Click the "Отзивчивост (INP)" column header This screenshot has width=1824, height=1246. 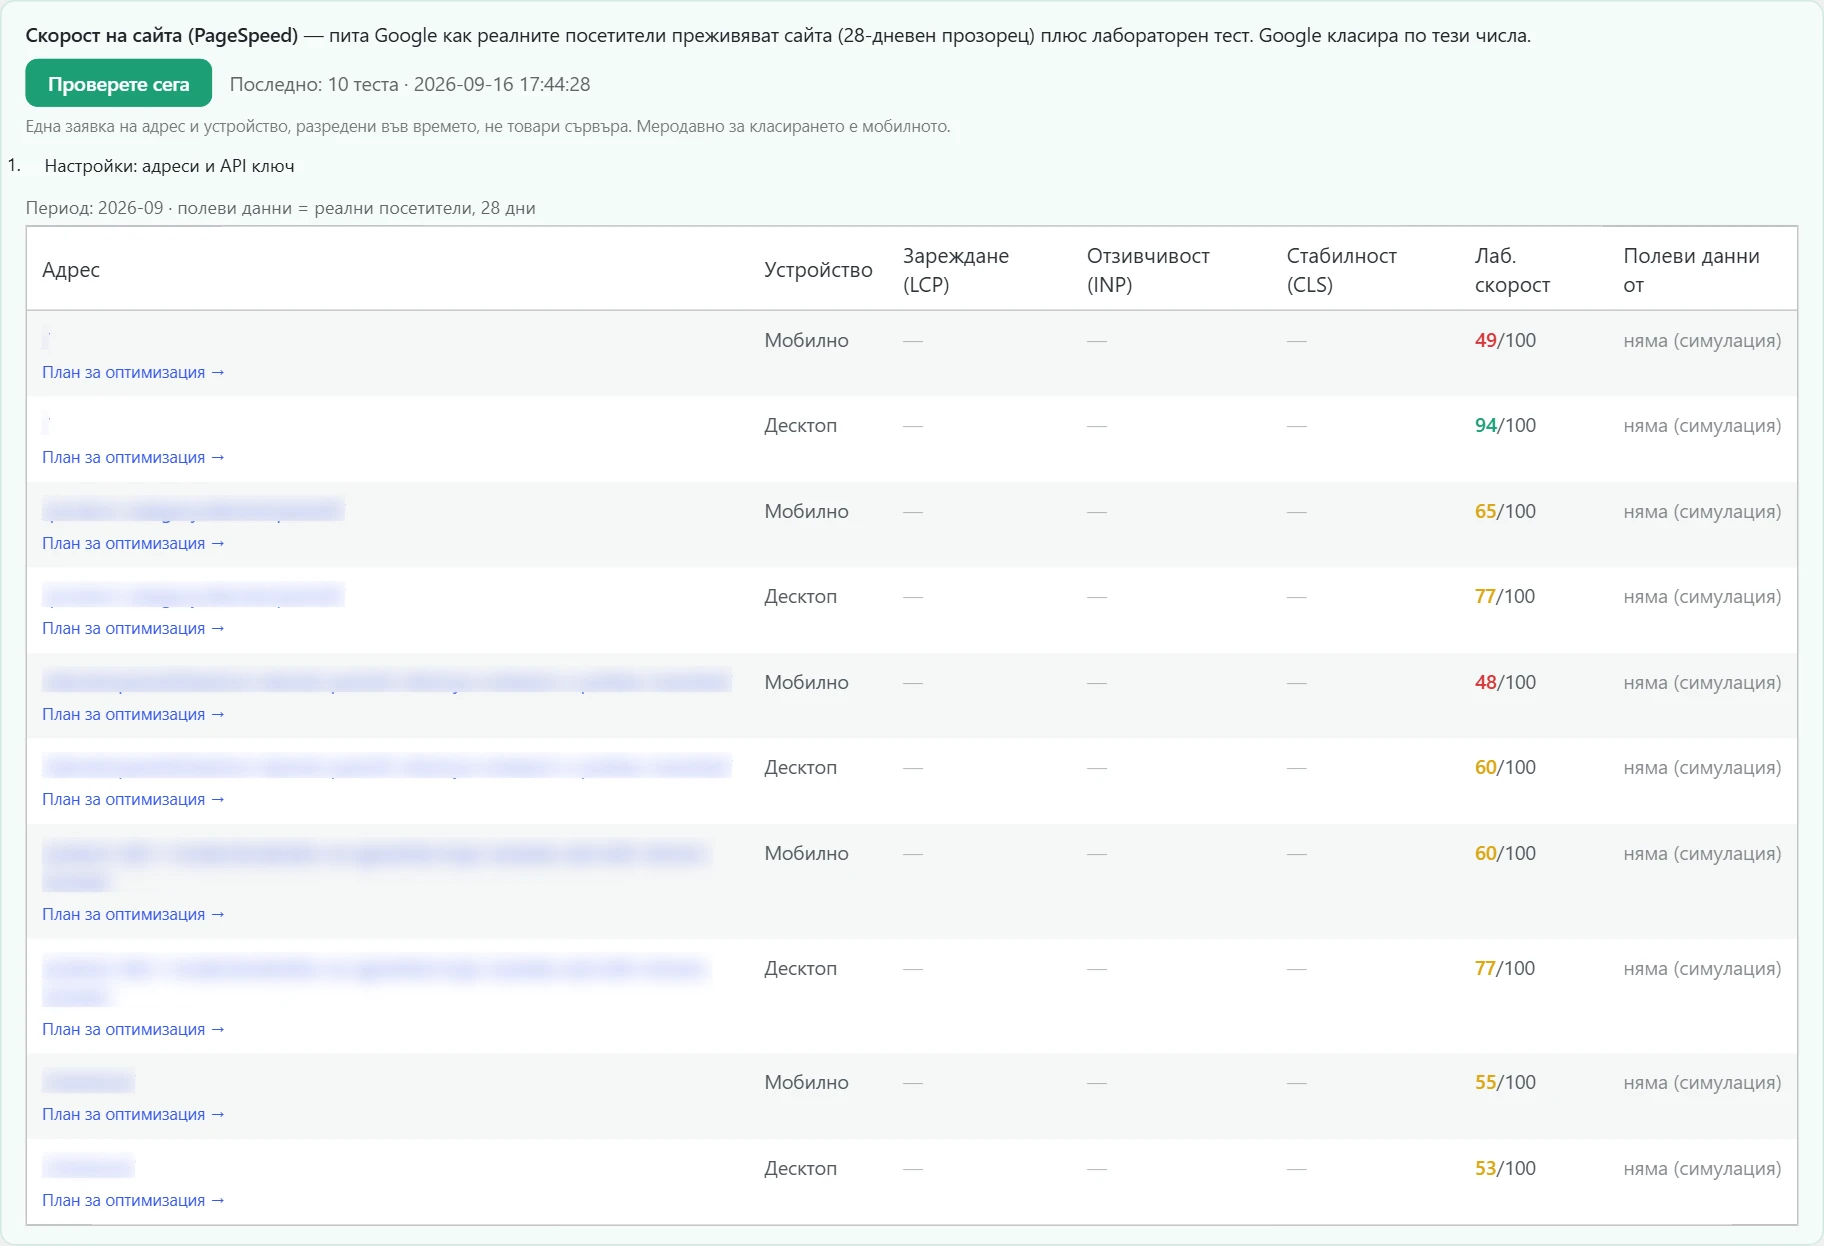pyautogui.click(x=1148, y=270)
